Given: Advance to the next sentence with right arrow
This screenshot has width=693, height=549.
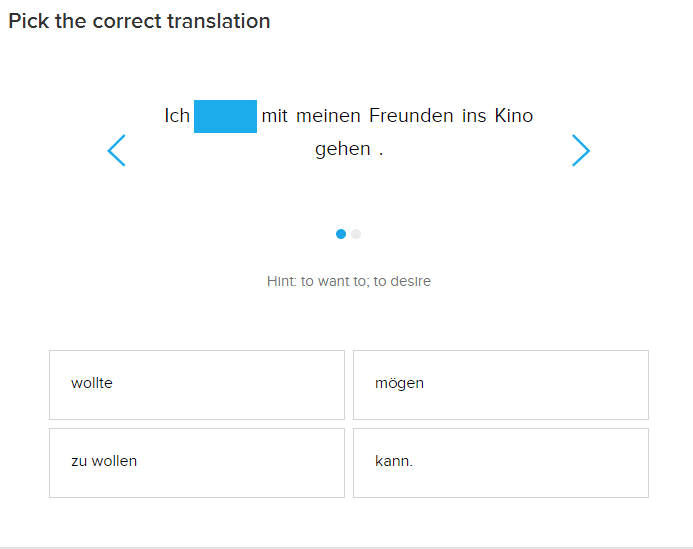Looking at the screenshot, I should (581, 150).
